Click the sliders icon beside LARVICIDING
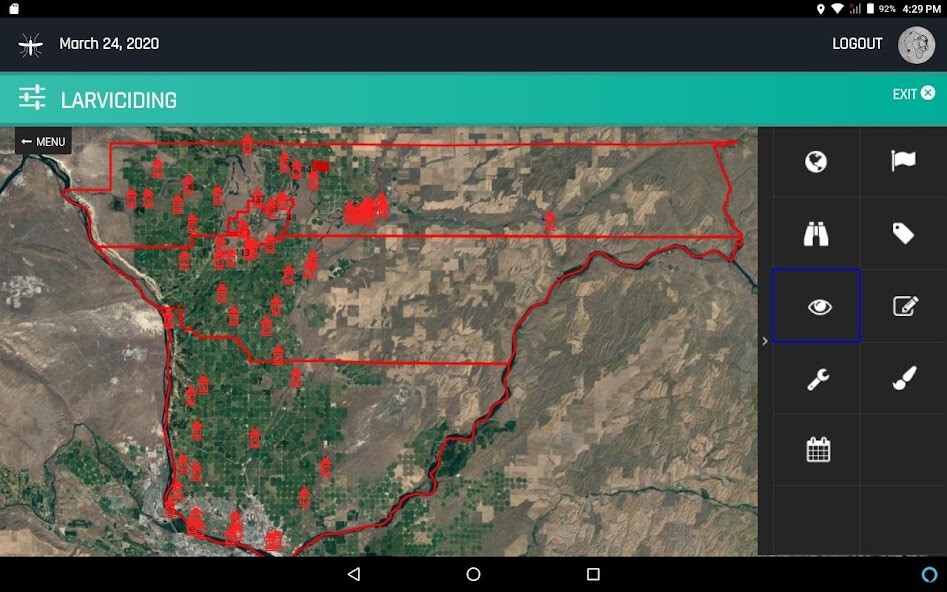This screenshot has height=592, width=947. [x=32, y=98]
